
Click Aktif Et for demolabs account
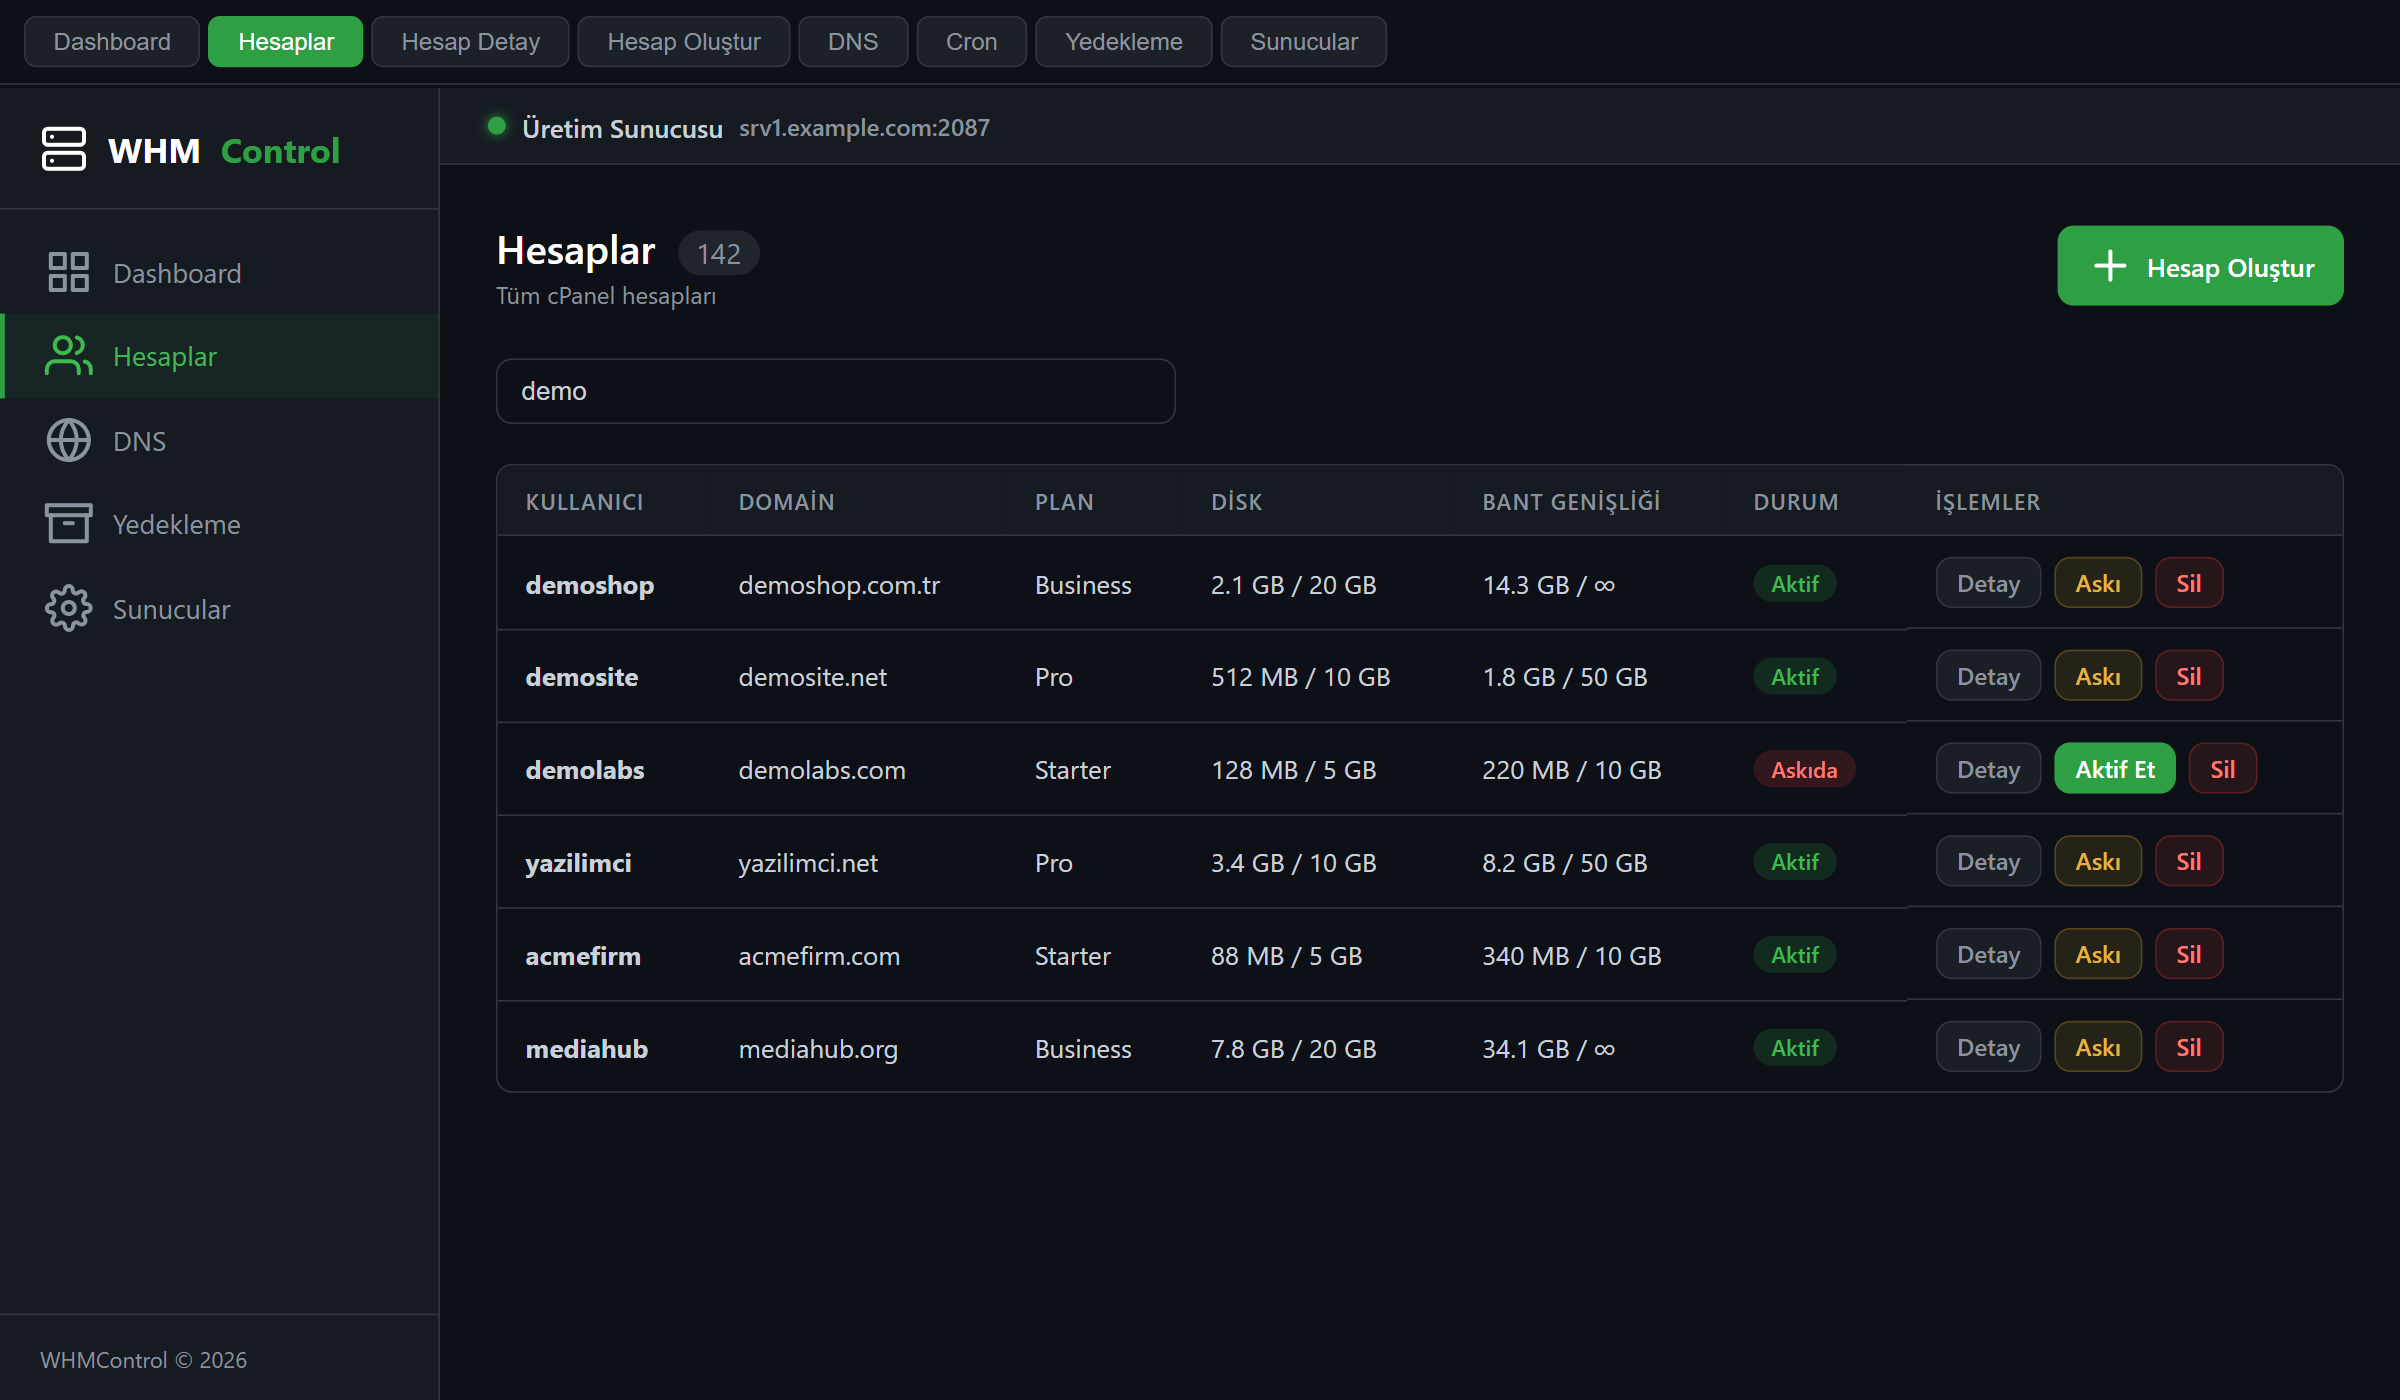(2114, 769)
